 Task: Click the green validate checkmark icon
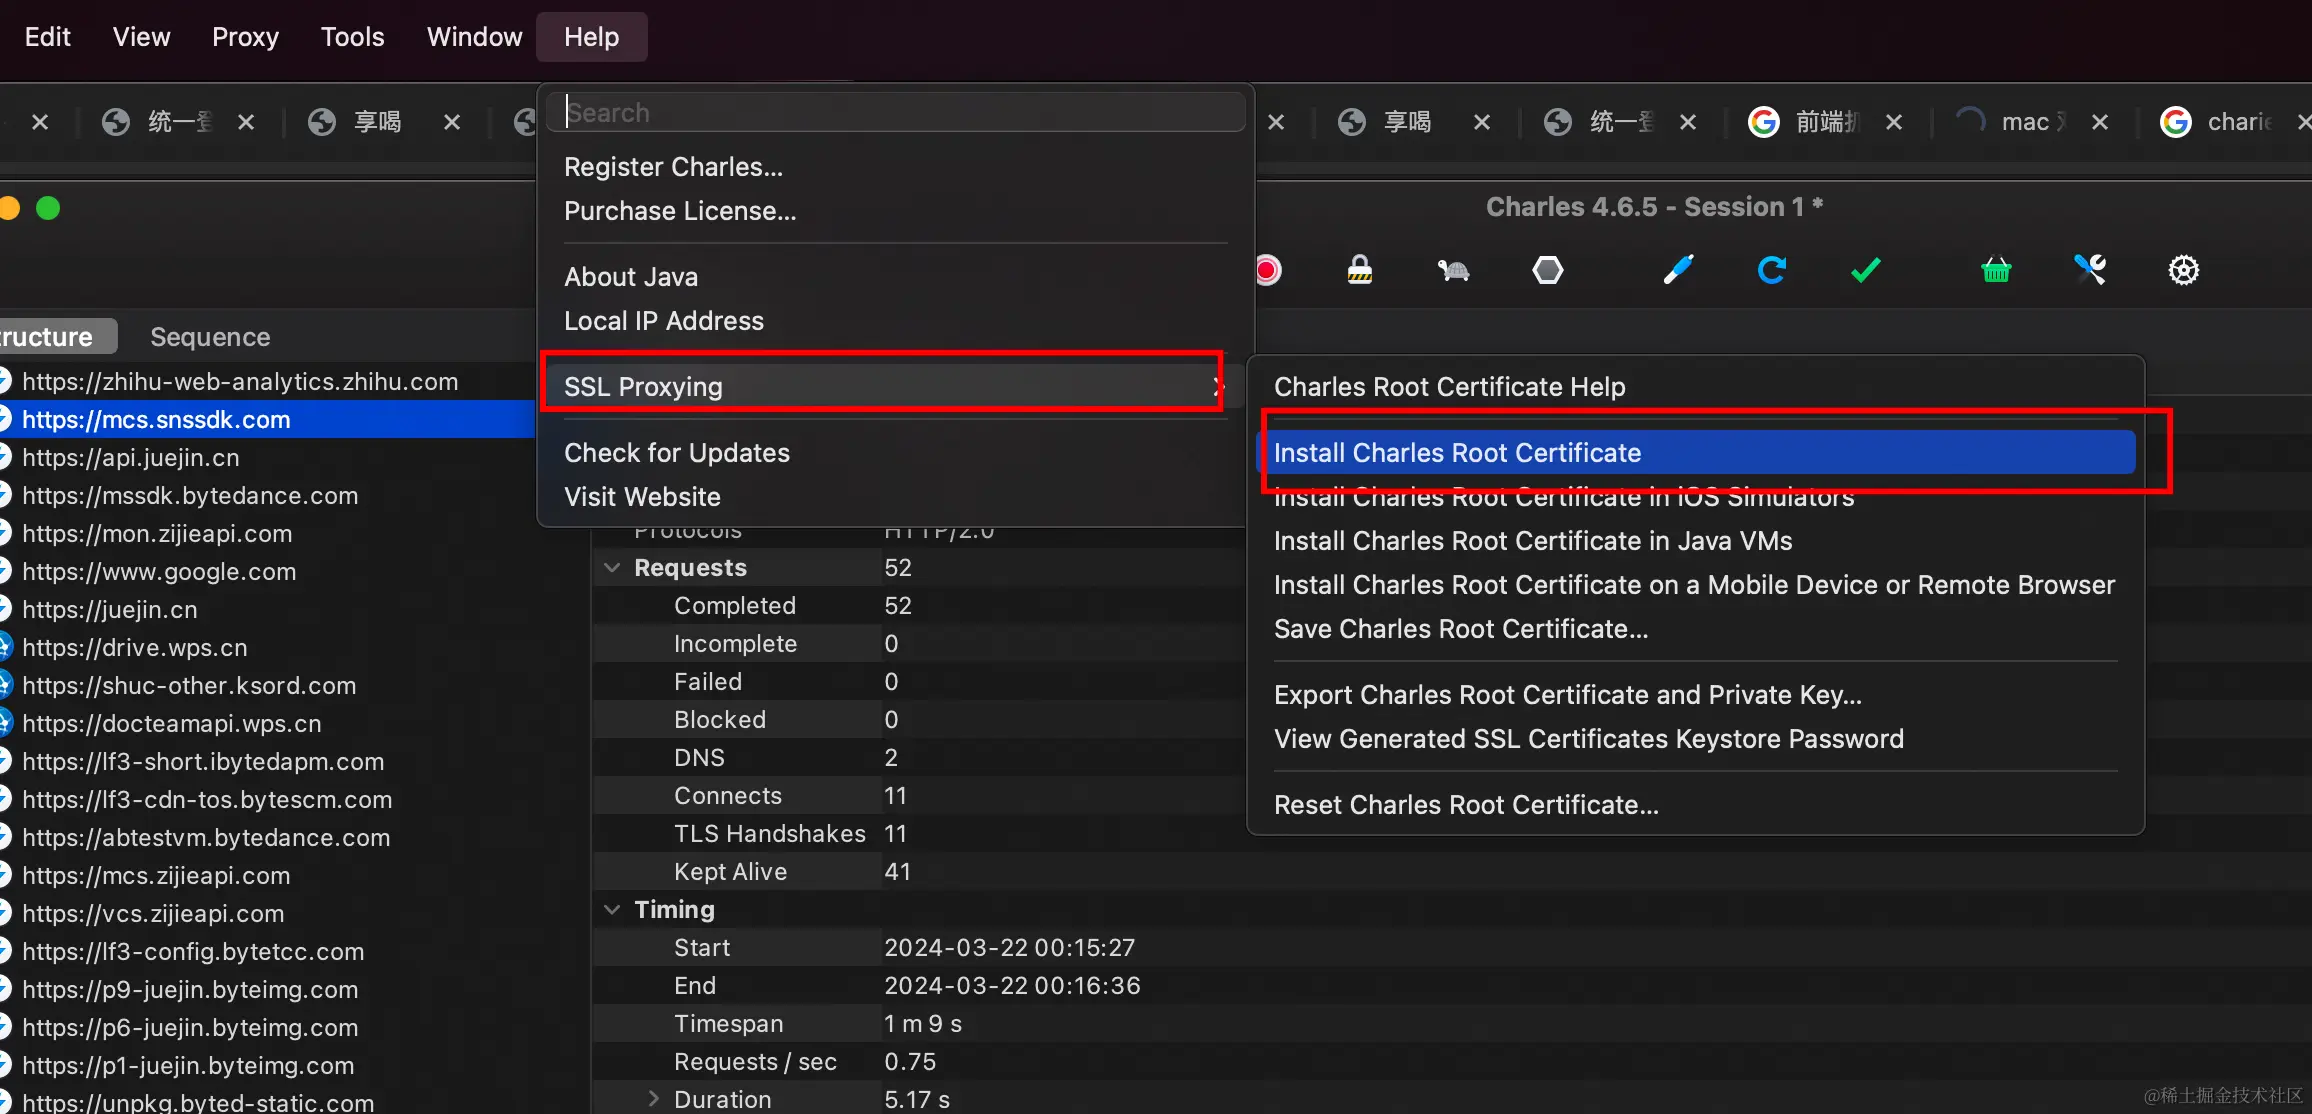point(1865,270)
